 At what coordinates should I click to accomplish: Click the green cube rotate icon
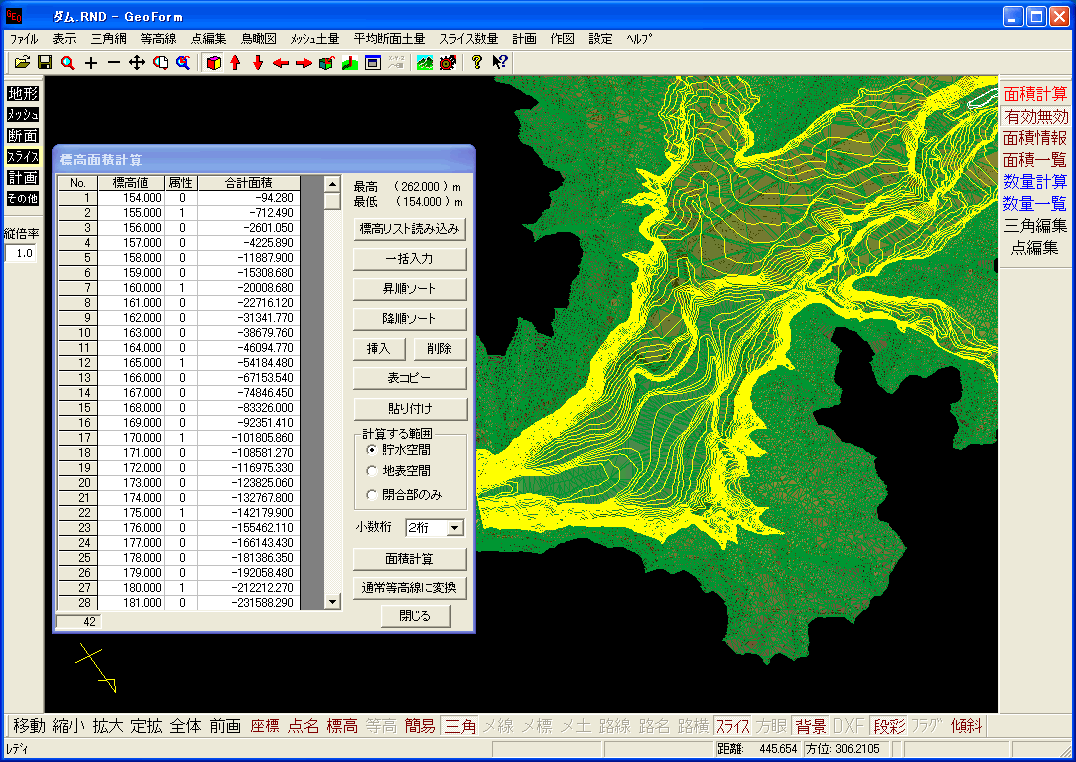tap(327, 63)
